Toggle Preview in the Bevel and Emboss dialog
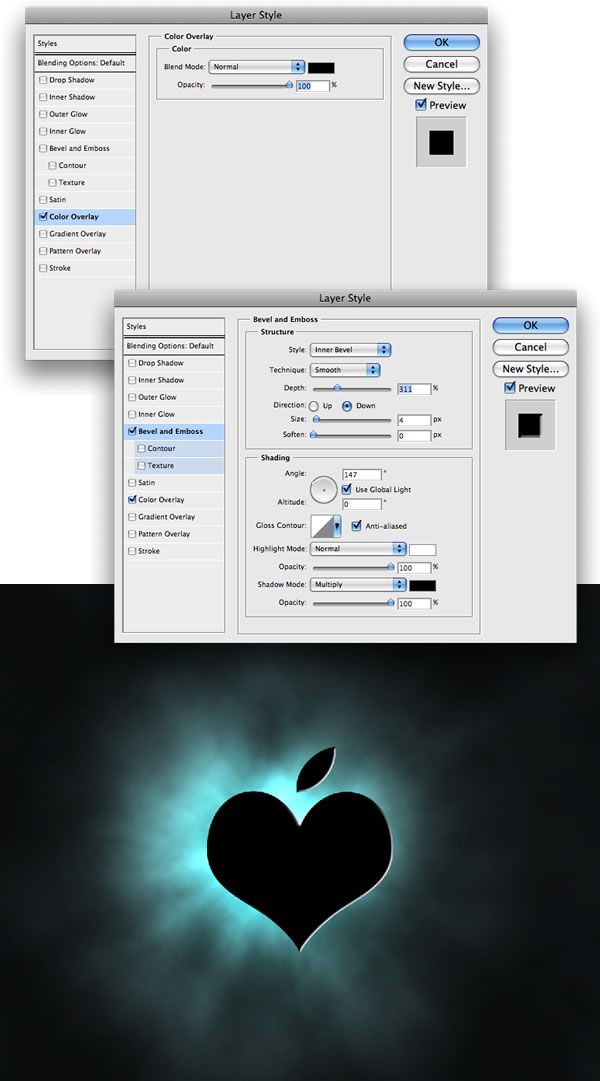 [x=510, y=387]
